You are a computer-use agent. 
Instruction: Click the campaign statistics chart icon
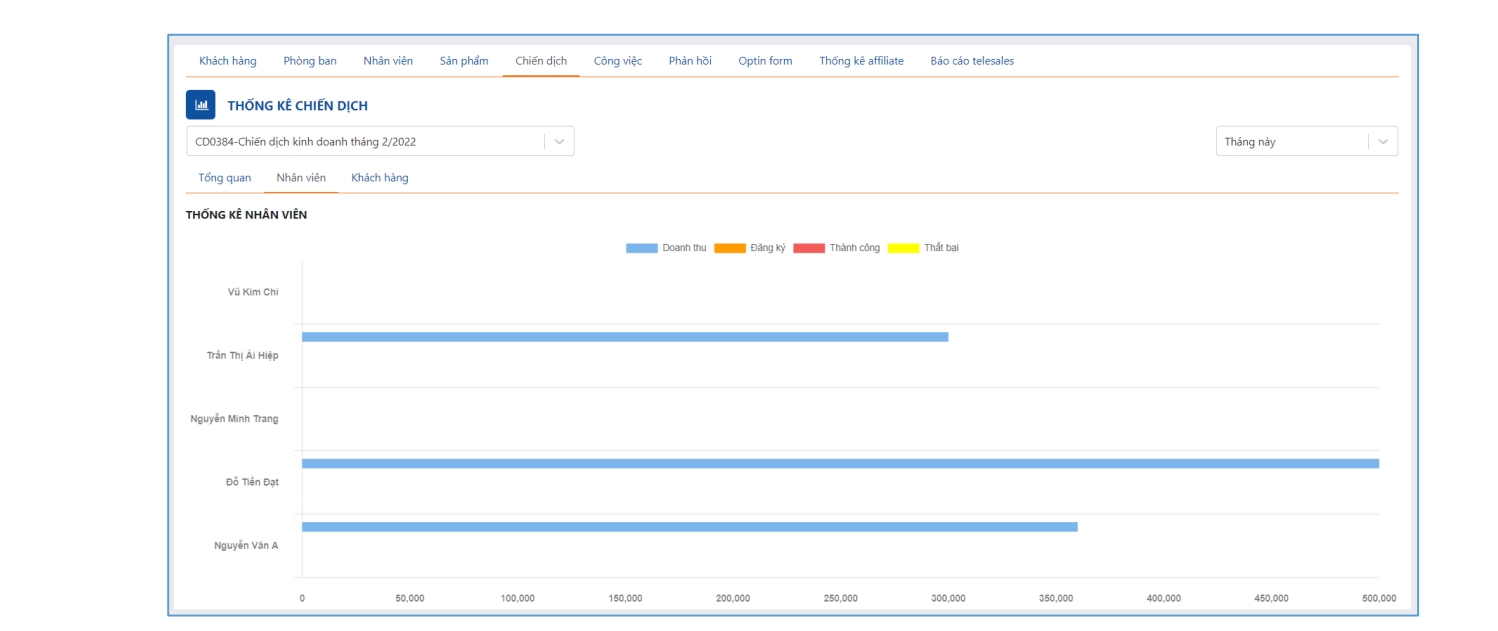click(x=200, y=105)
